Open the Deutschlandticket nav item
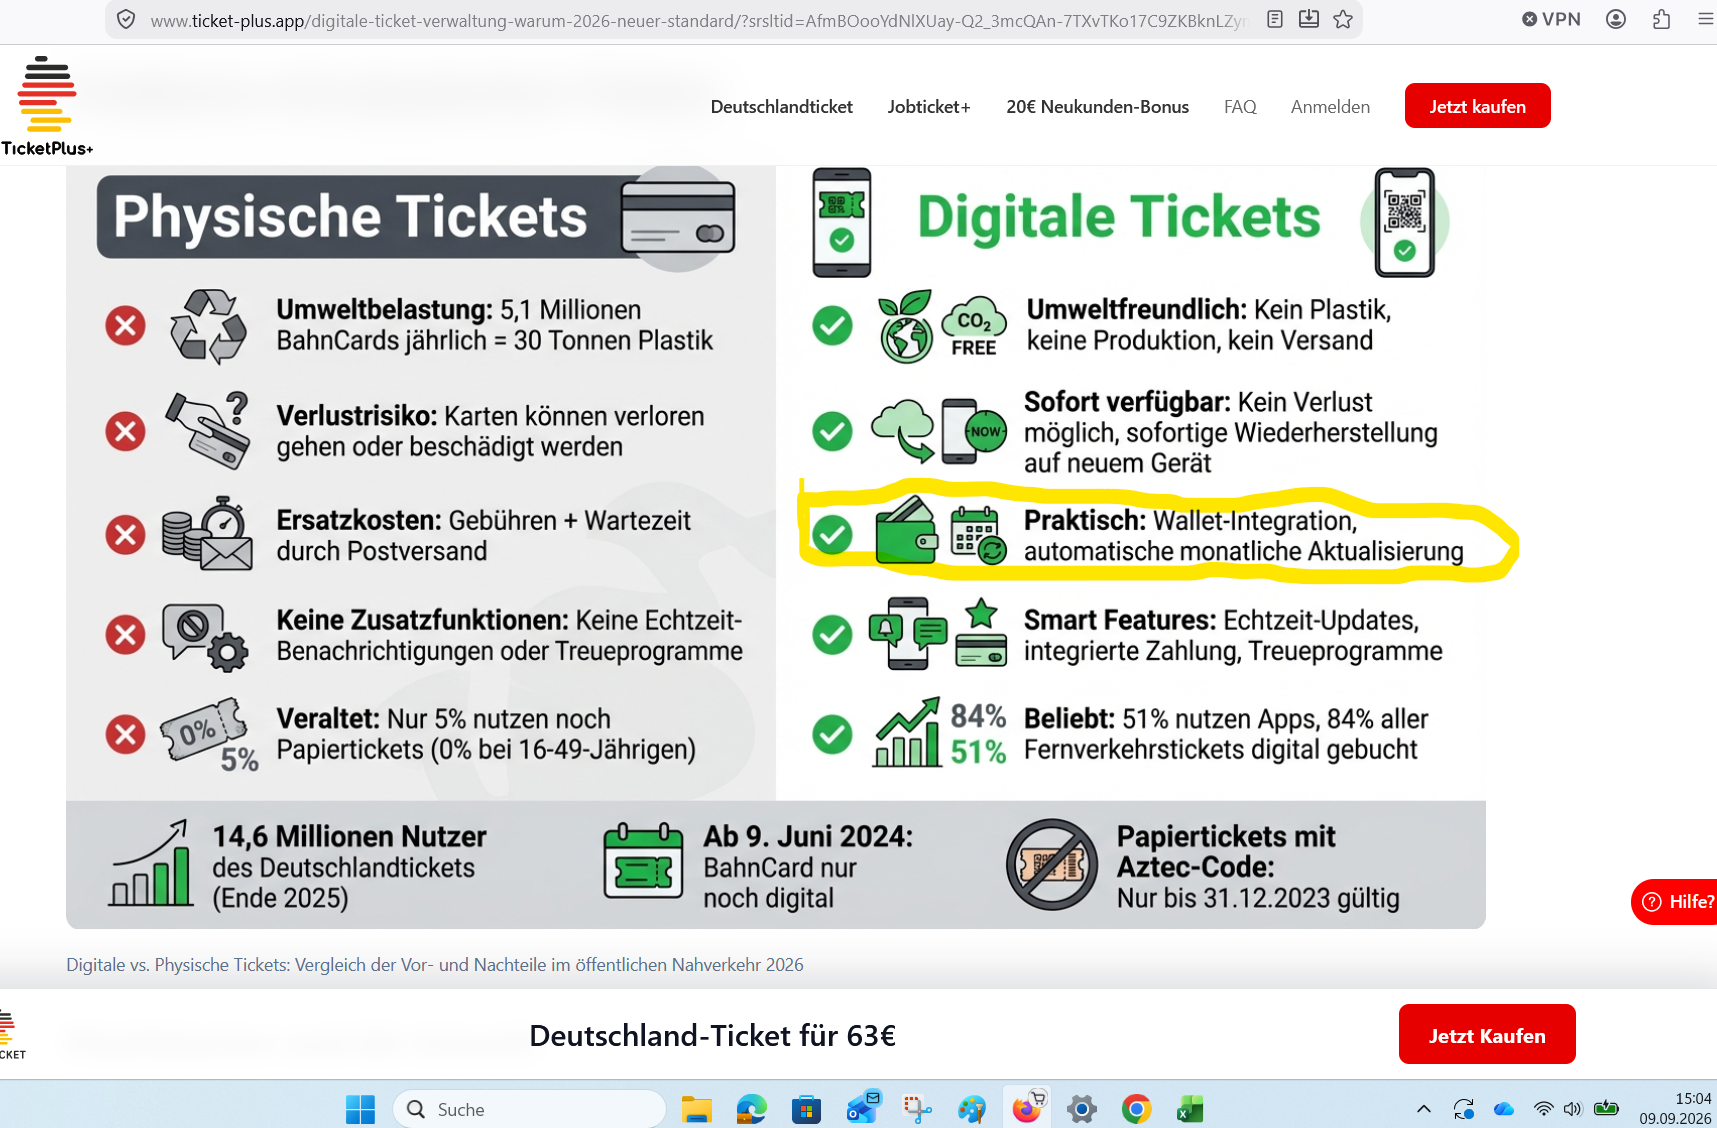The image size is (1717, 1128). [781, 106]
